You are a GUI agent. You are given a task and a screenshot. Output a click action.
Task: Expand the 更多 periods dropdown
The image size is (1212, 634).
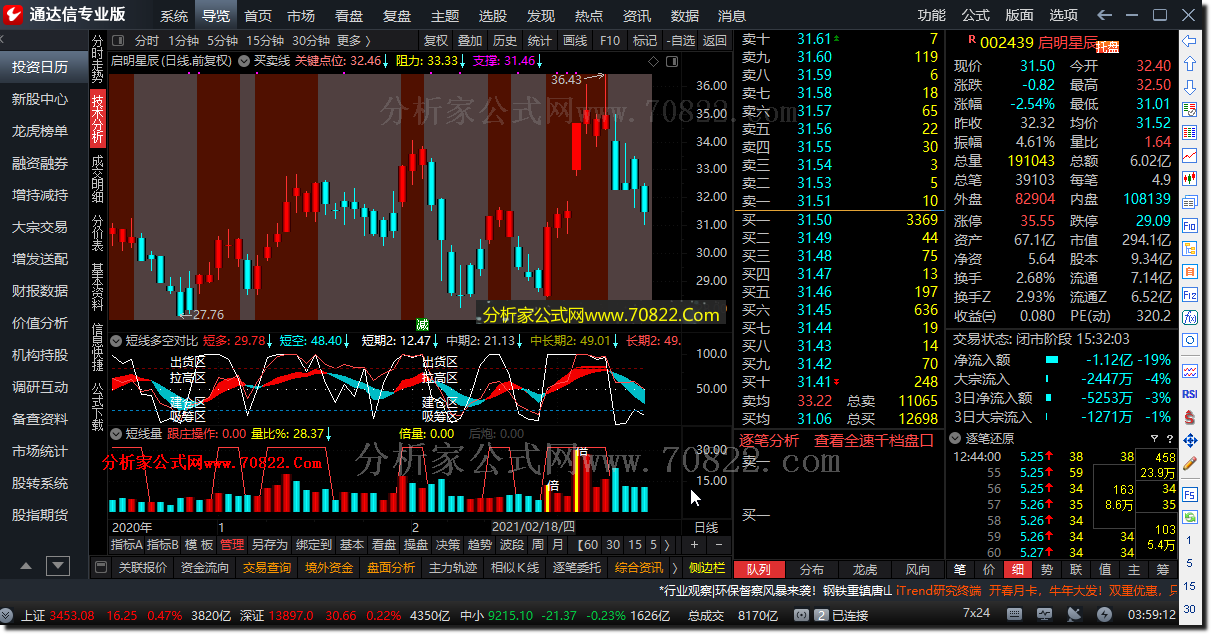[354, 40]
